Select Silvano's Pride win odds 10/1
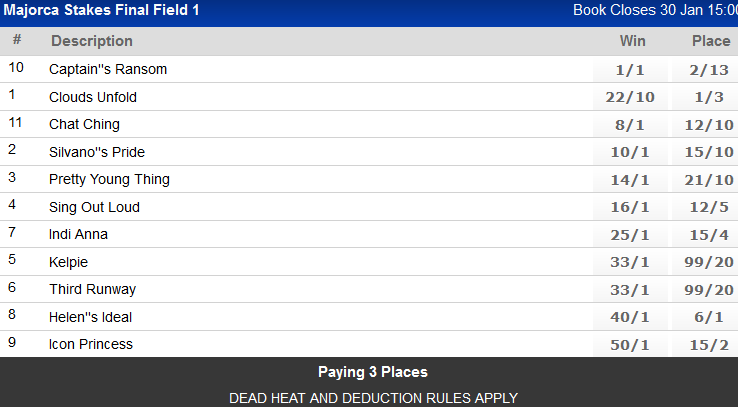 tap(632, 152)
